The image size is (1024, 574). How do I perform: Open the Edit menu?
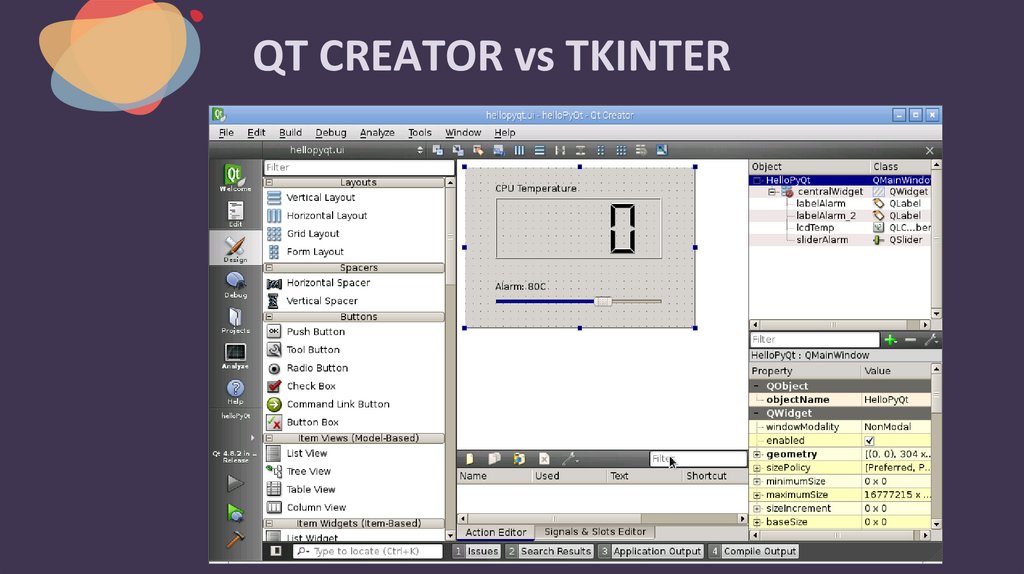coord(256,133)
